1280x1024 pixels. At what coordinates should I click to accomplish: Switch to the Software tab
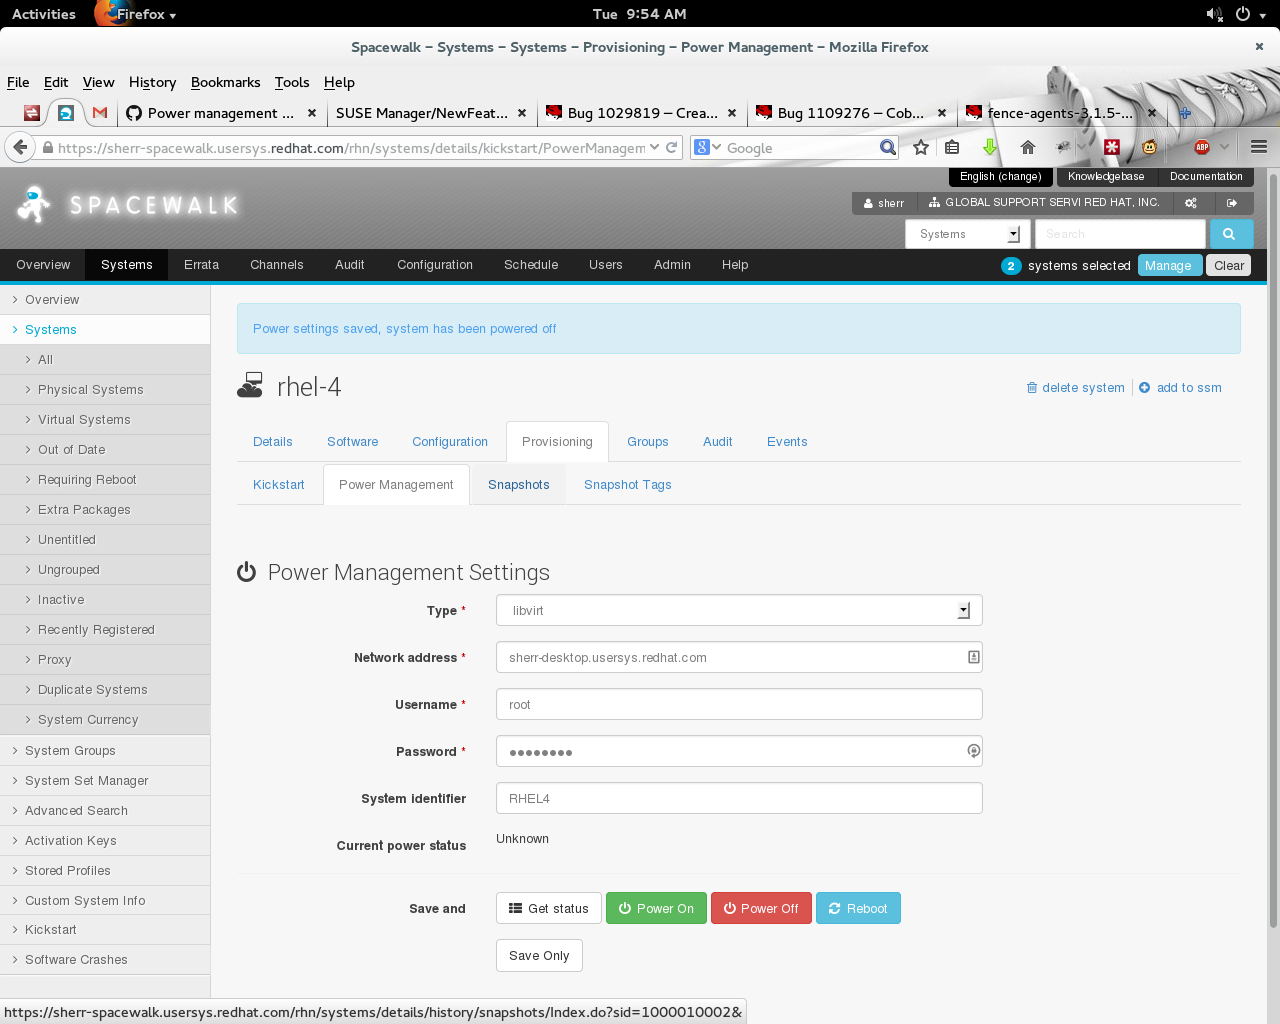[x=352, y=442]
